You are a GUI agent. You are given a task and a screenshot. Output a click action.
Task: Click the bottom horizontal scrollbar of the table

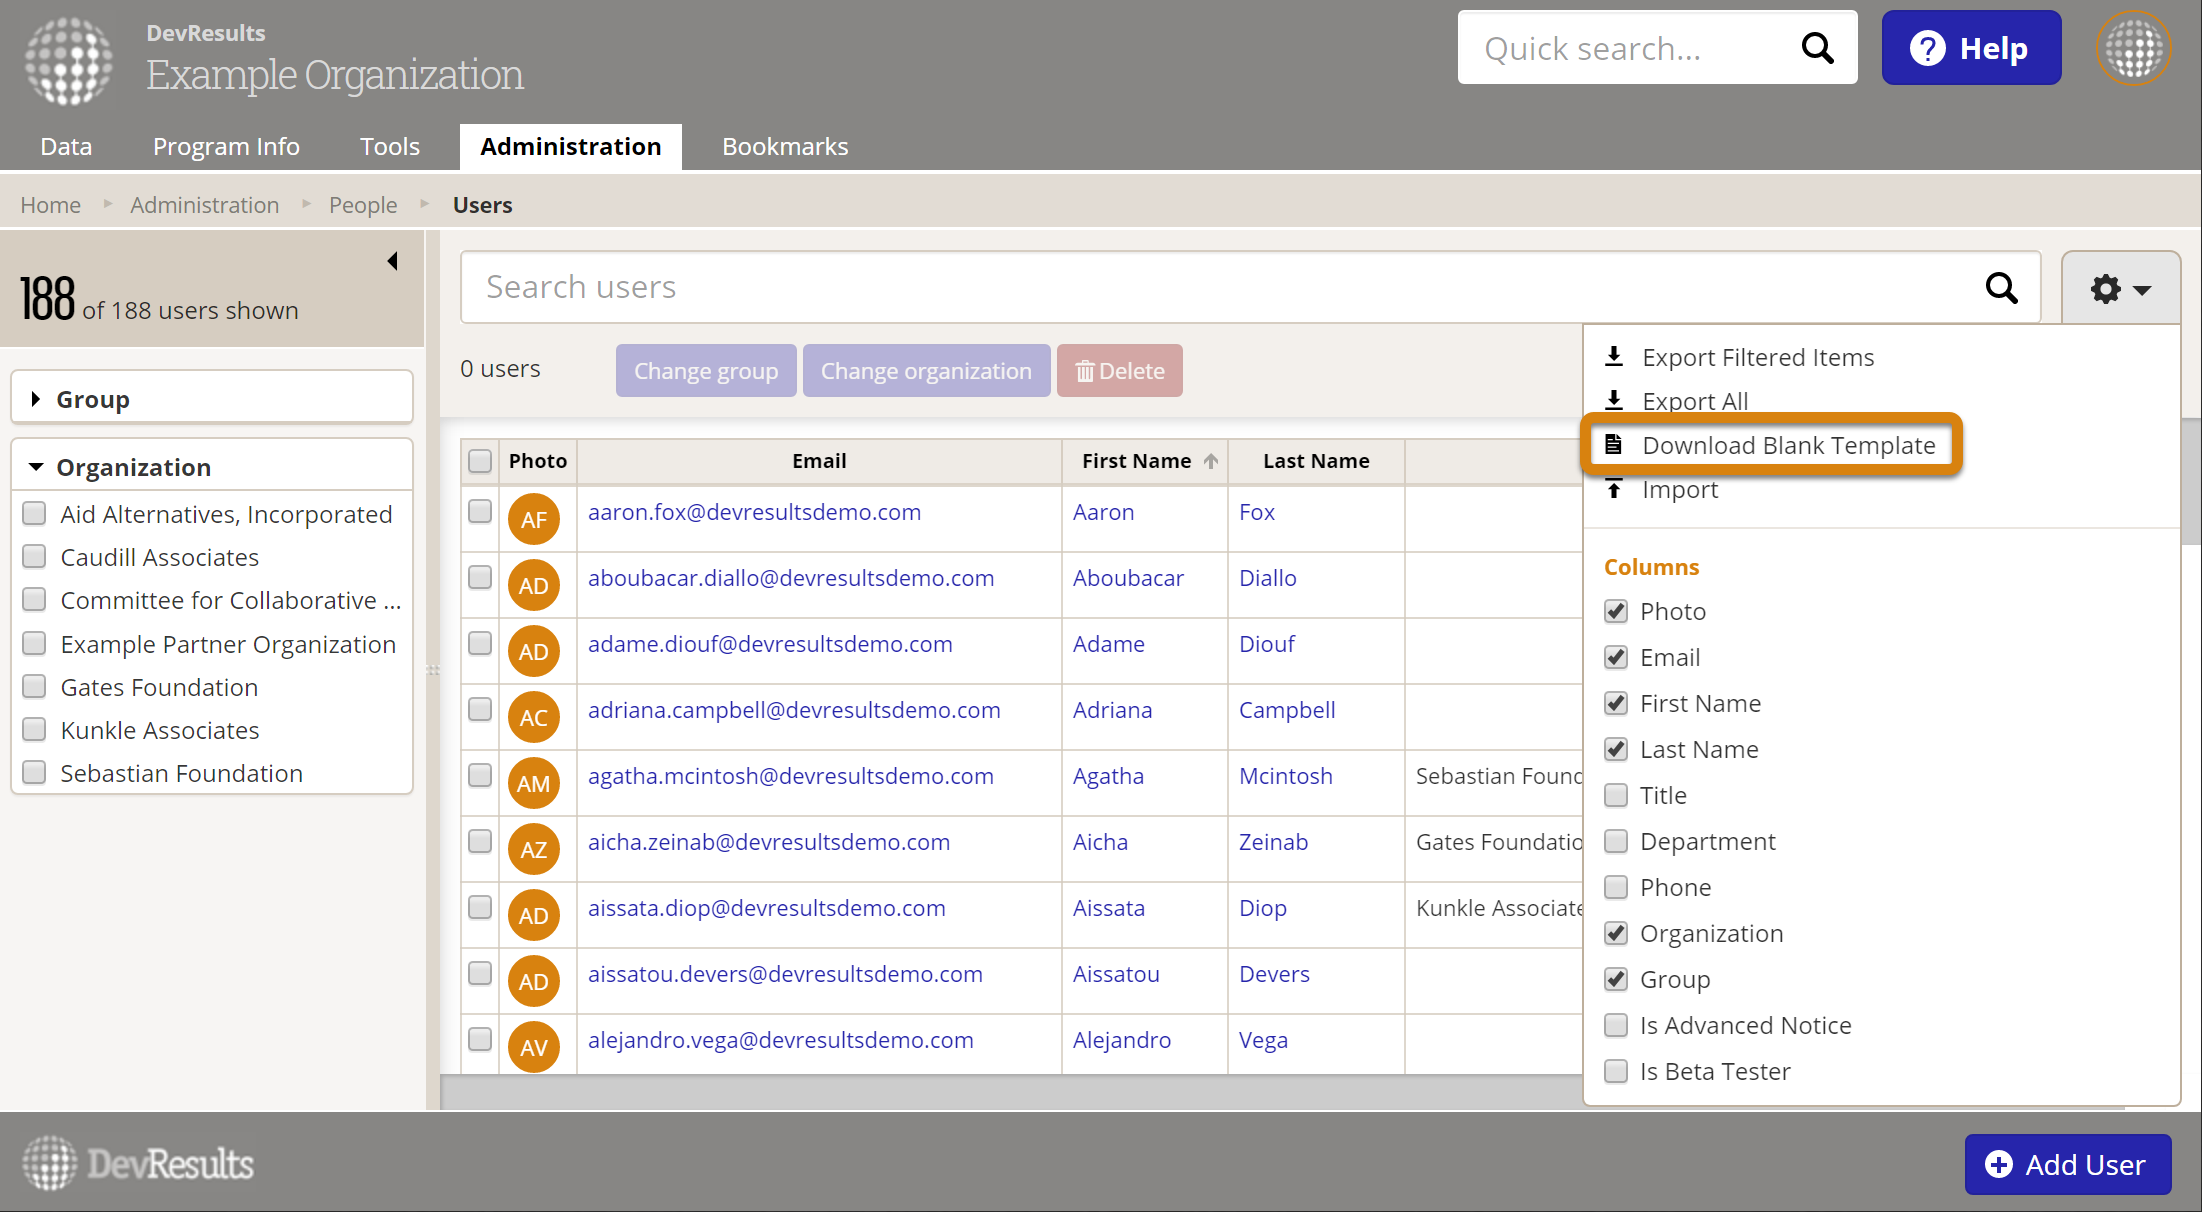pyautogui.click(x=1000, y=1092)
